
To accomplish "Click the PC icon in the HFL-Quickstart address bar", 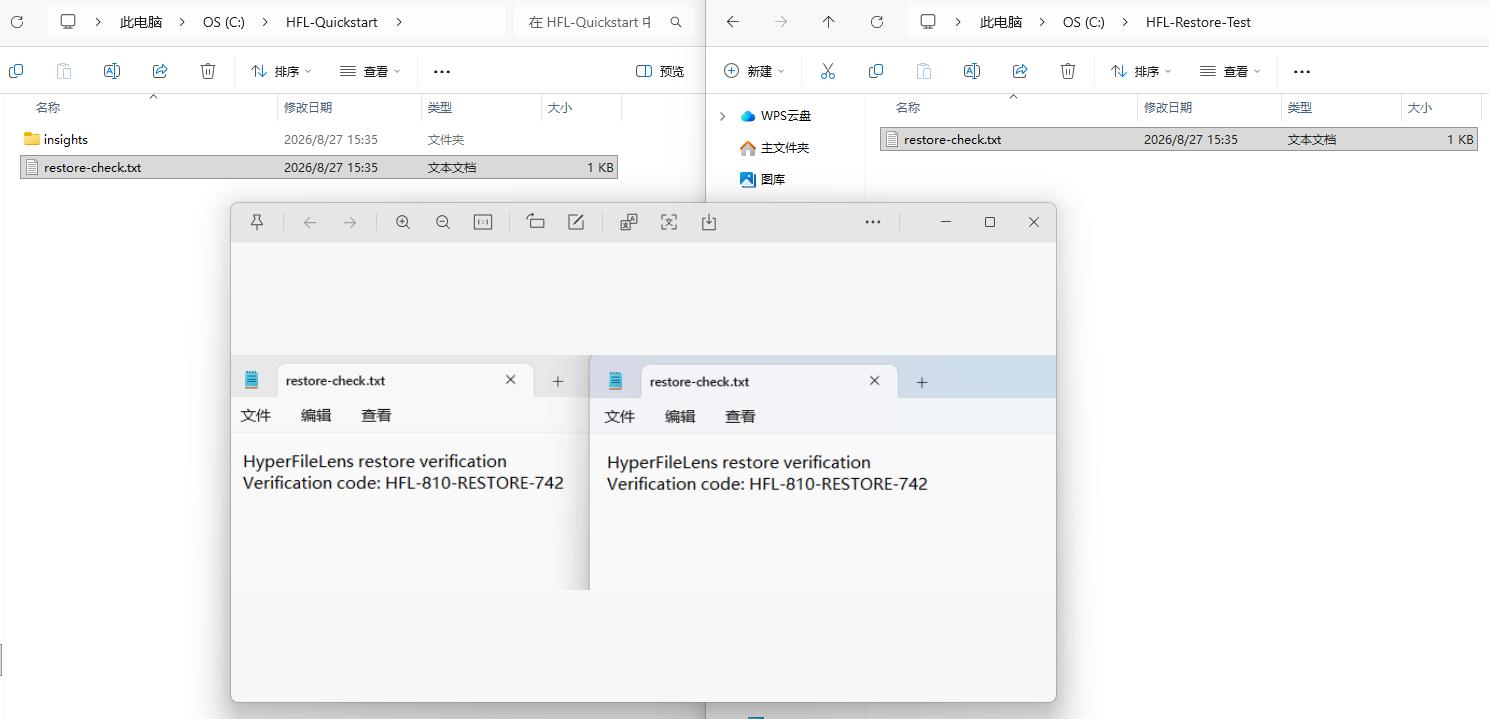I will point(68,21).
